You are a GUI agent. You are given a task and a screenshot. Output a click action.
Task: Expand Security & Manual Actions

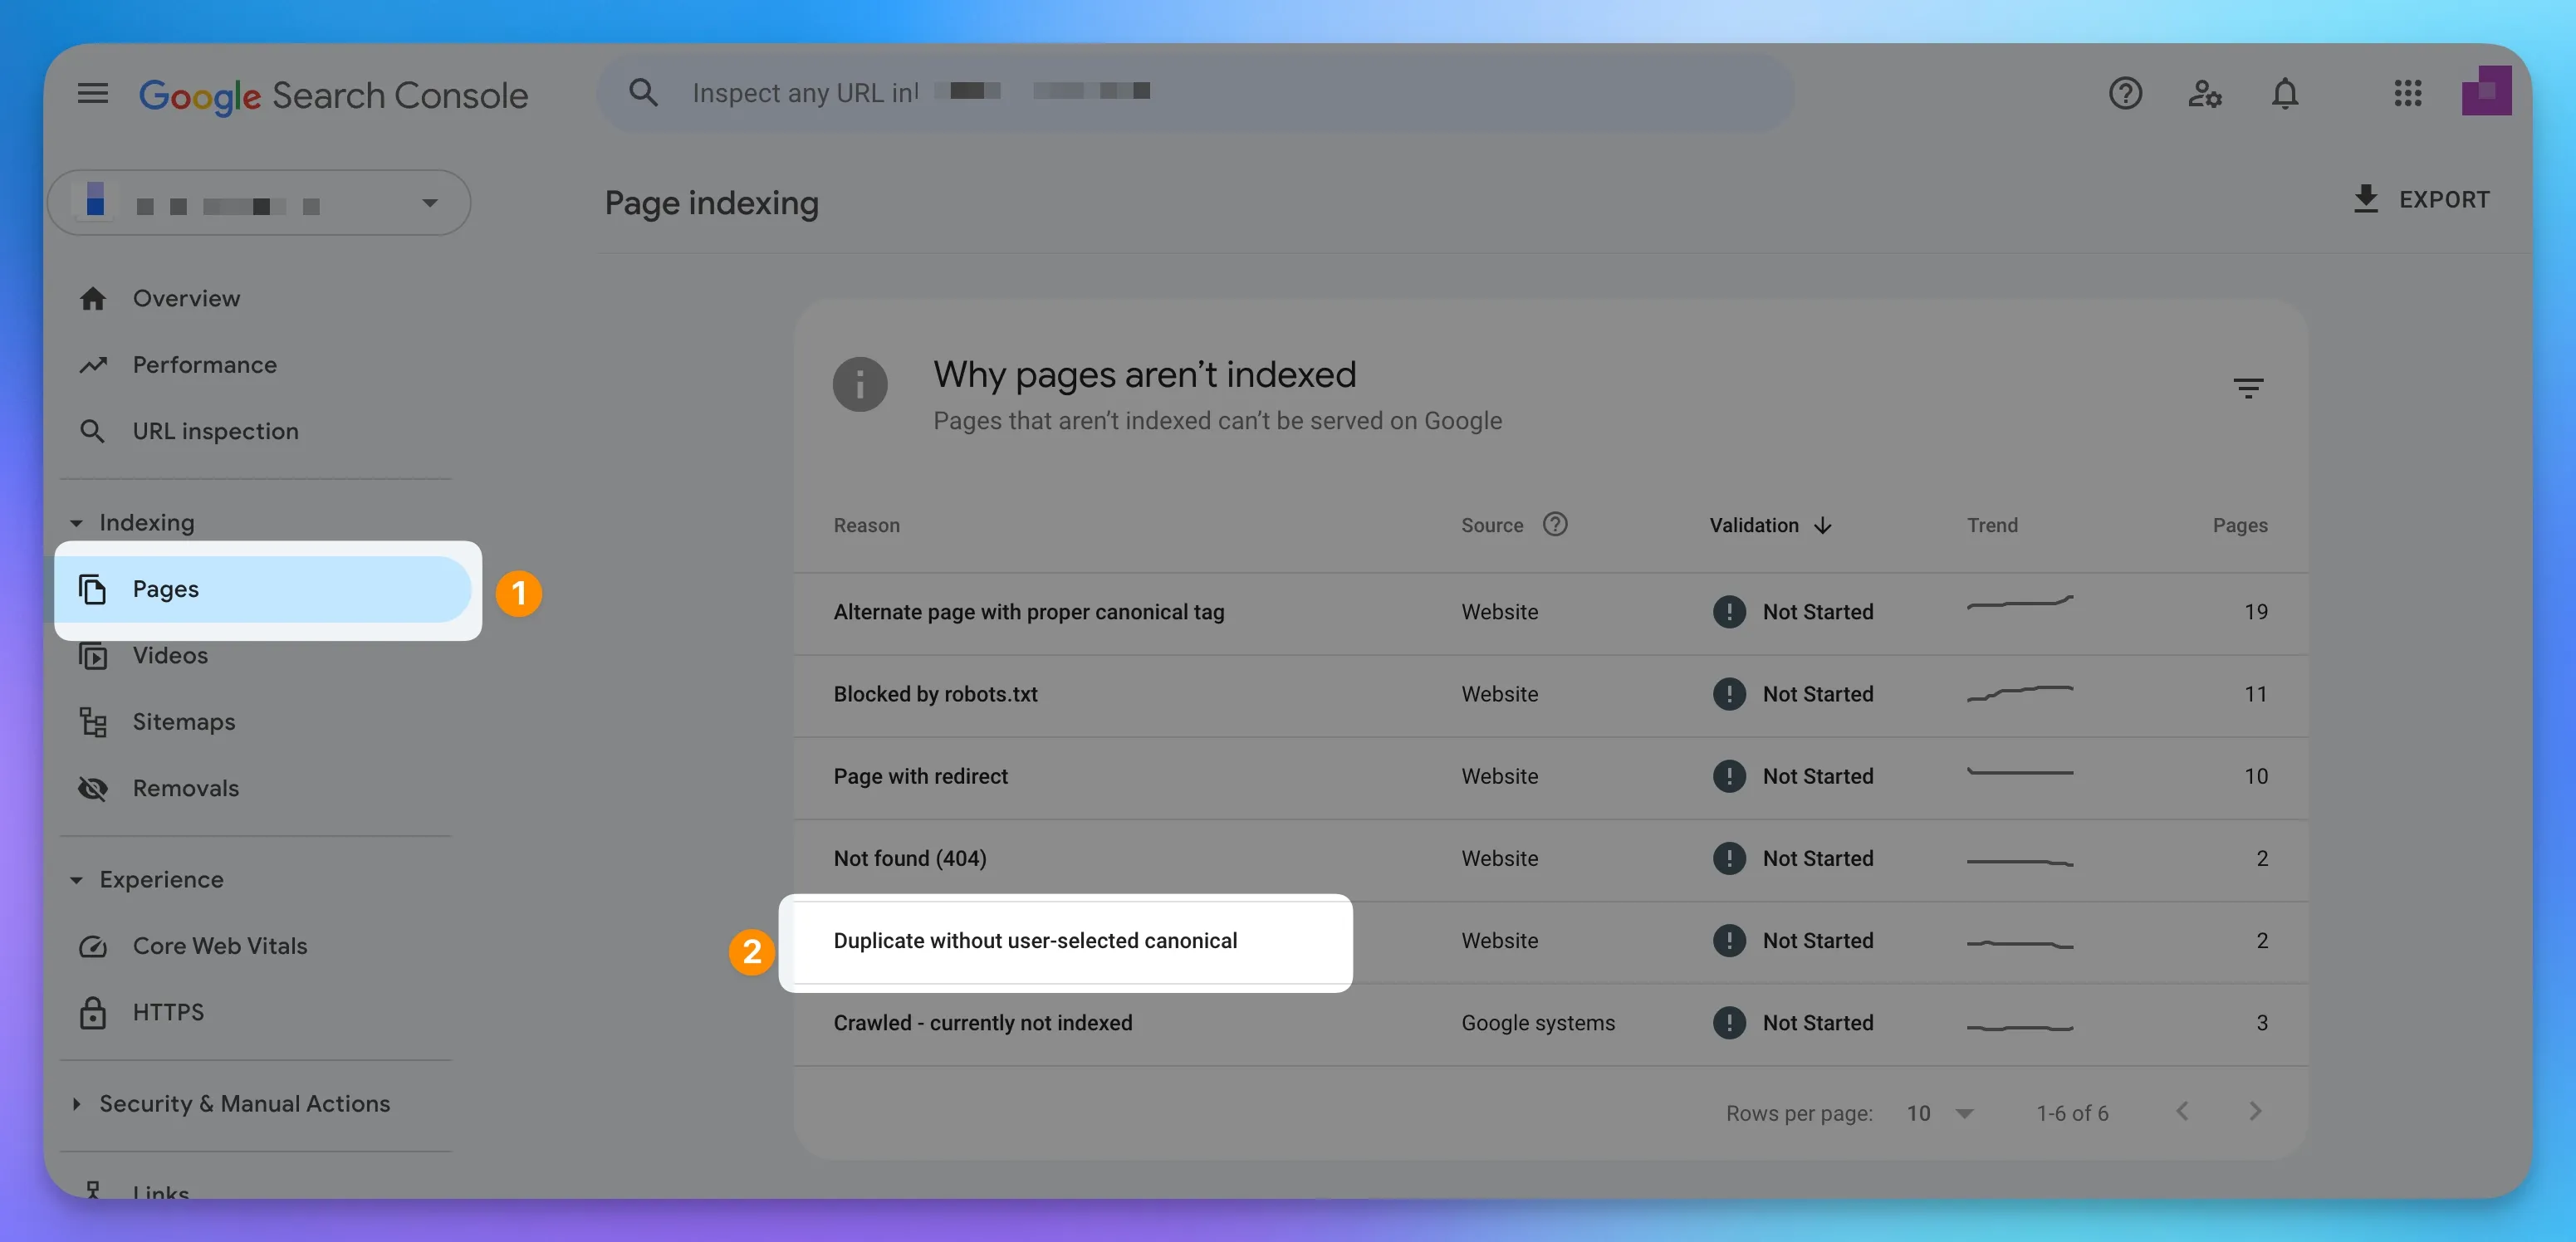click(x=244, y=1103)
